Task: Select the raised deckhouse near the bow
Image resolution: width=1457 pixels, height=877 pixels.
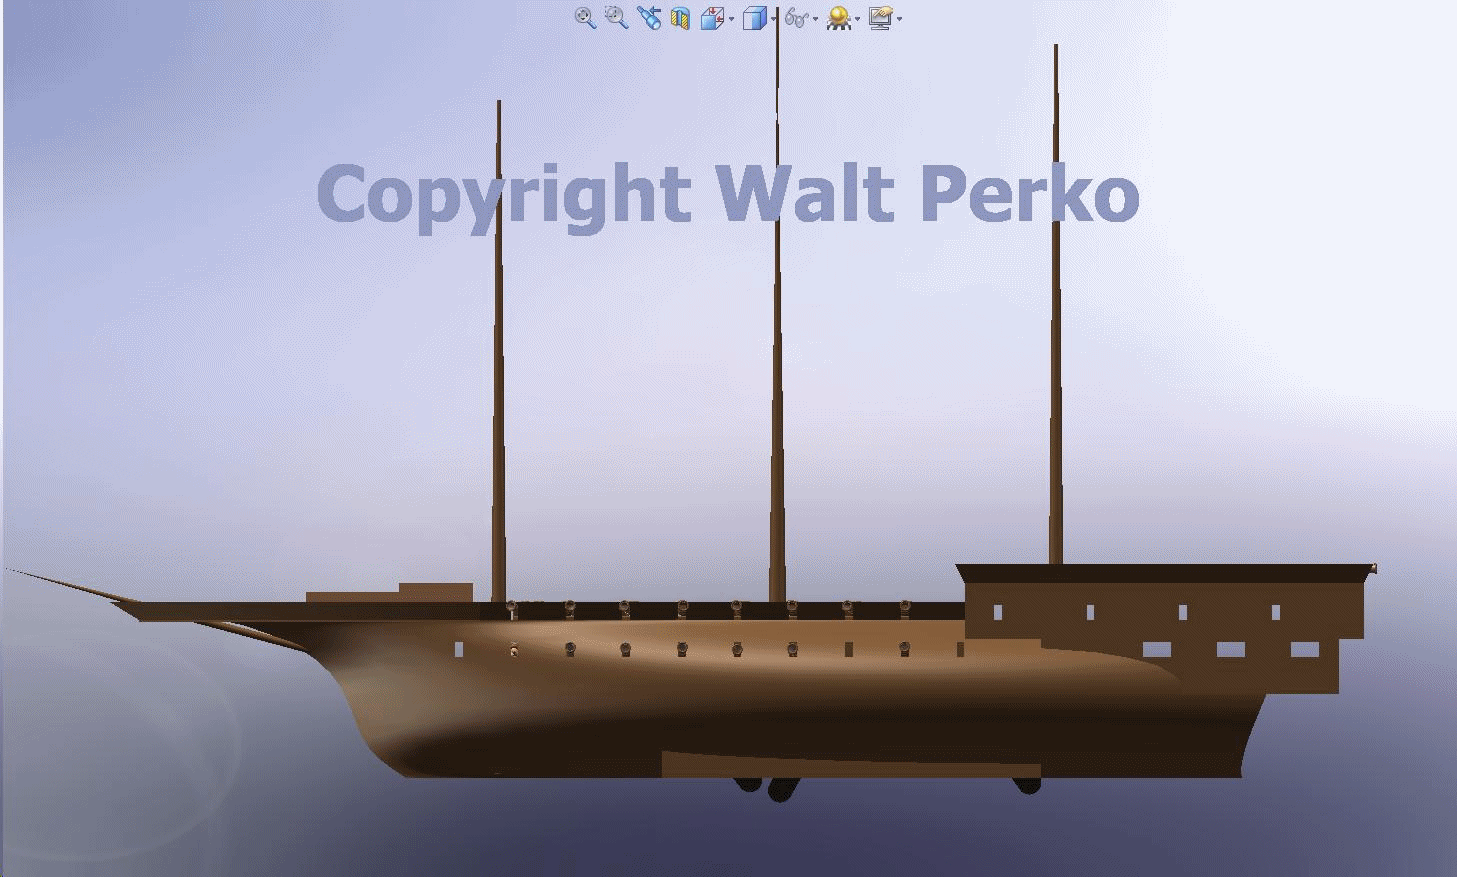Action: [x=435, y=592]
